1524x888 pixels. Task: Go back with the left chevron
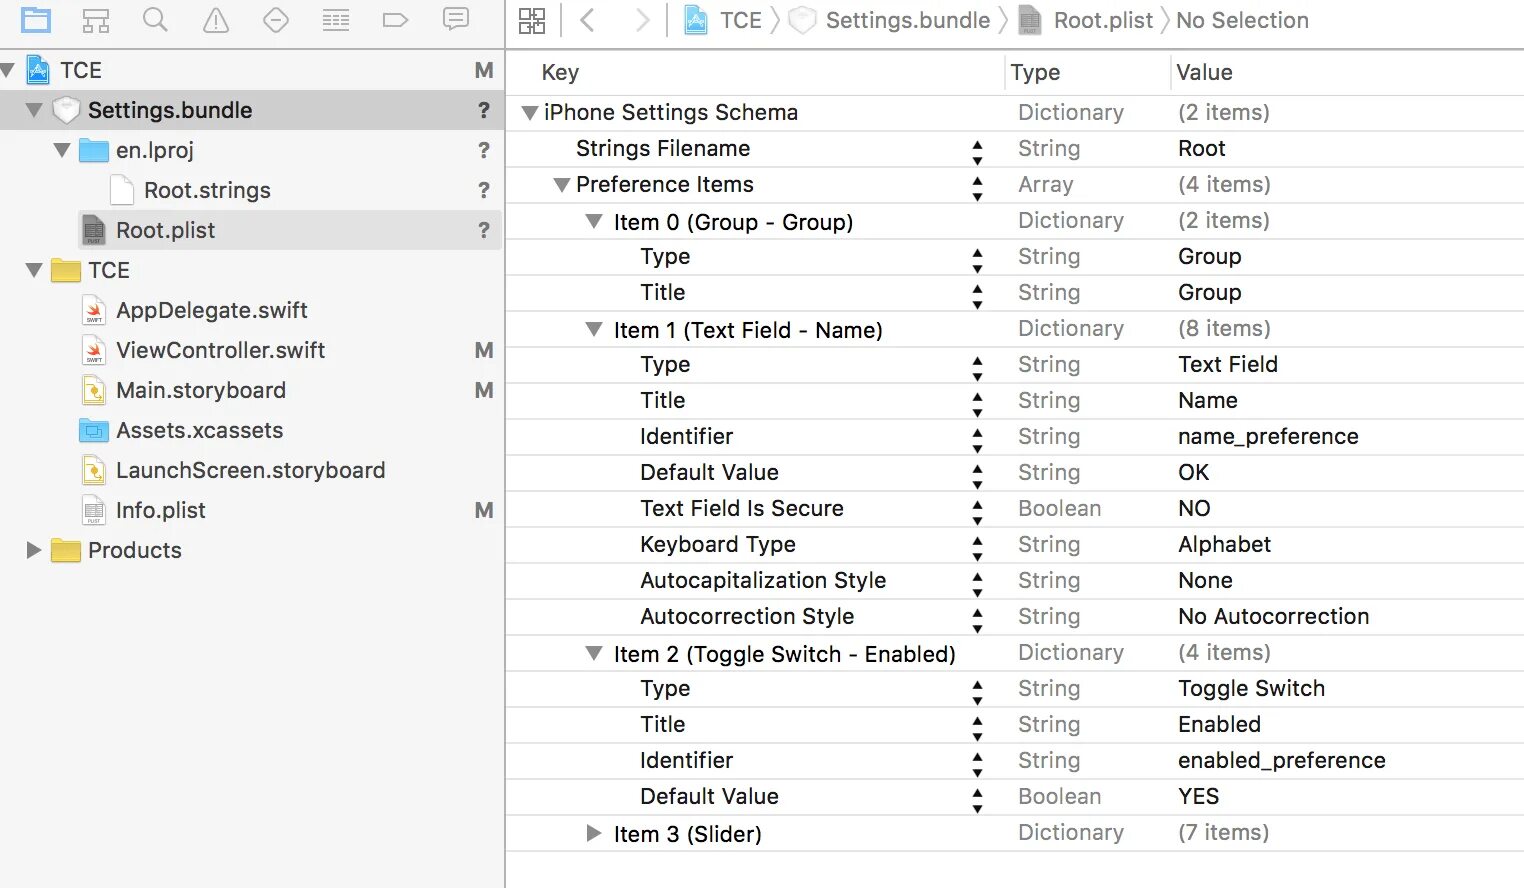(588, 20)
